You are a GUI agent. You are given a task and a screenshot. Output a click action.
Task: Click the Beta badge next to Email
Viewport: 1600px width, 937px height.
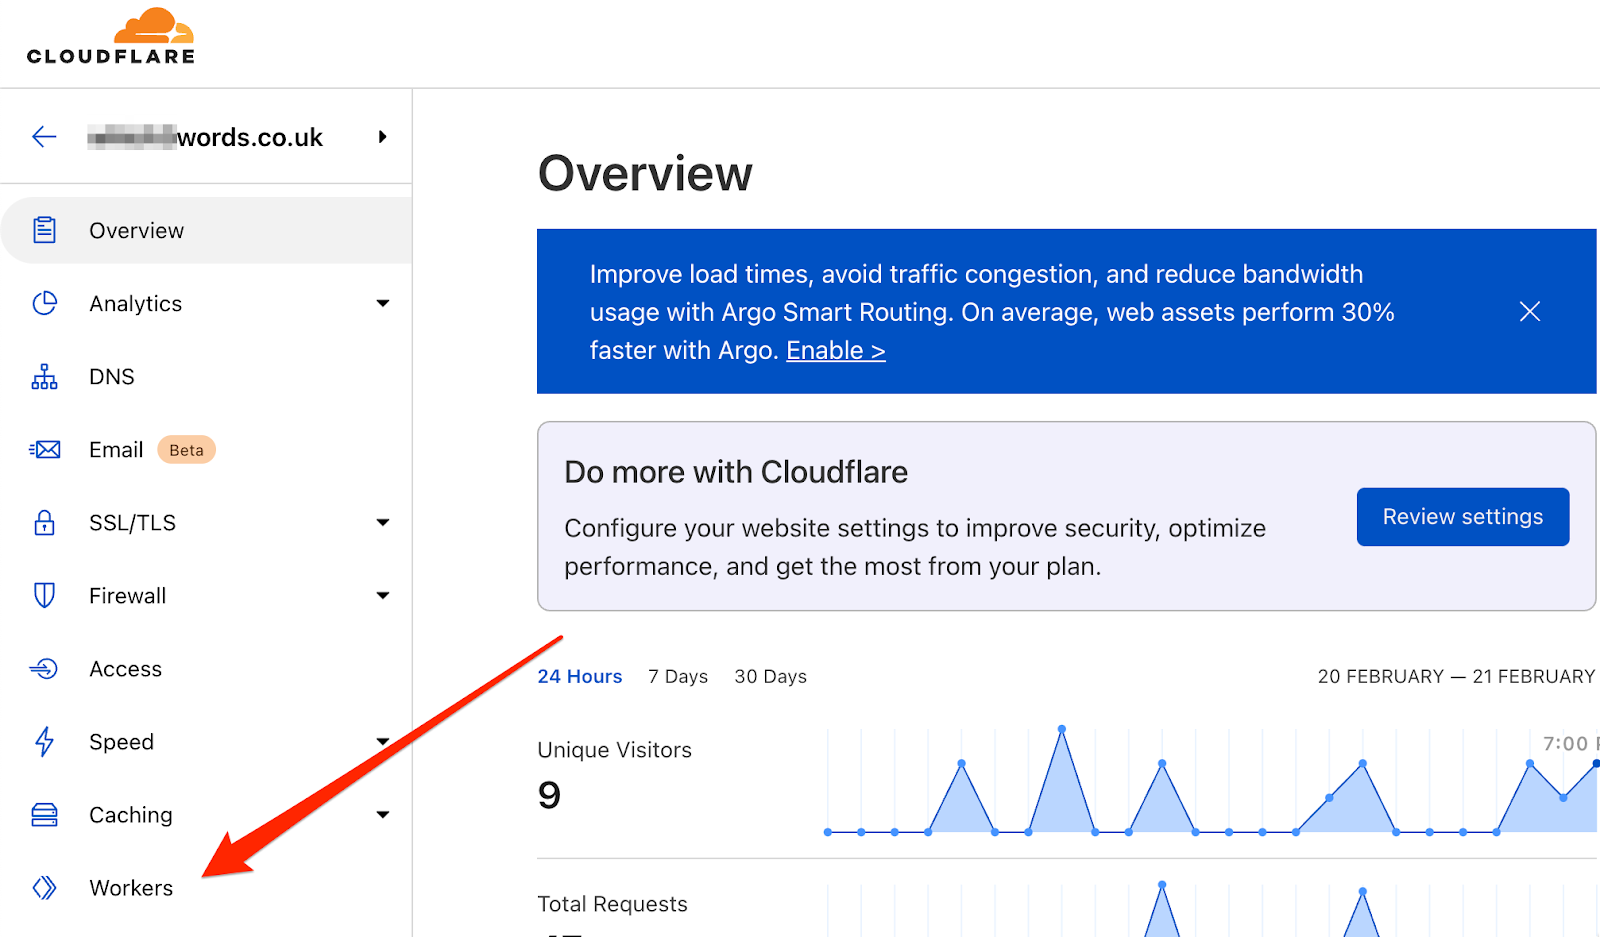[186, 450]
